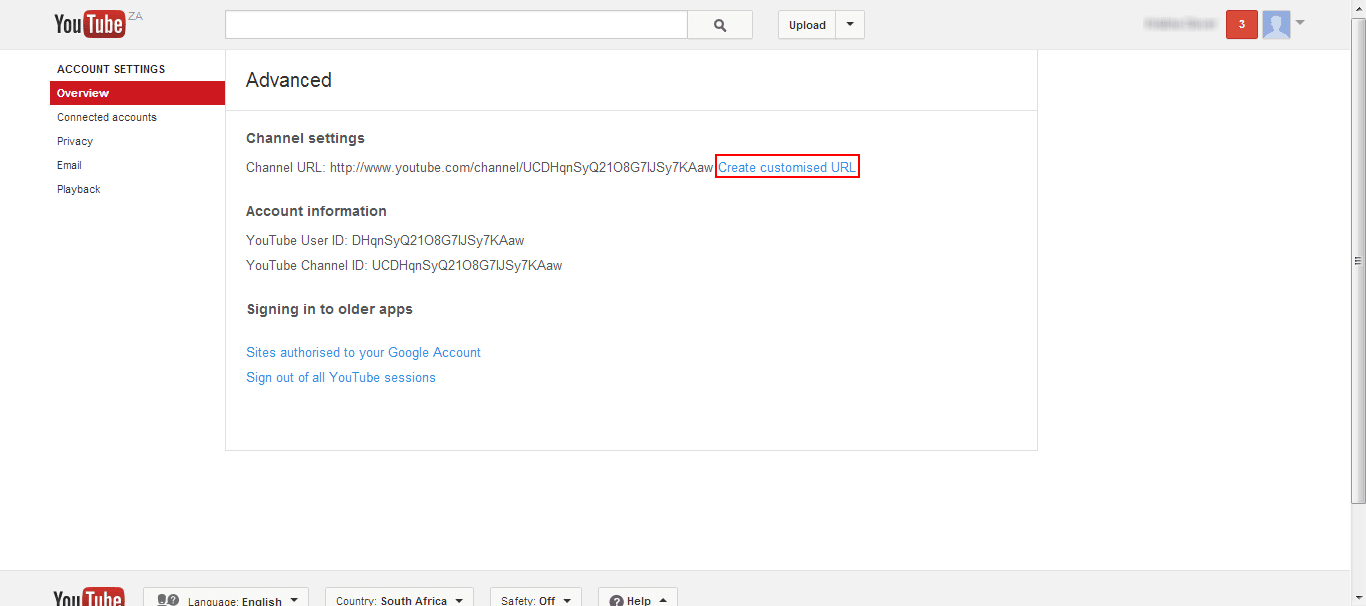
Task: Open the Privacy settings section
Action: (75, 141)
